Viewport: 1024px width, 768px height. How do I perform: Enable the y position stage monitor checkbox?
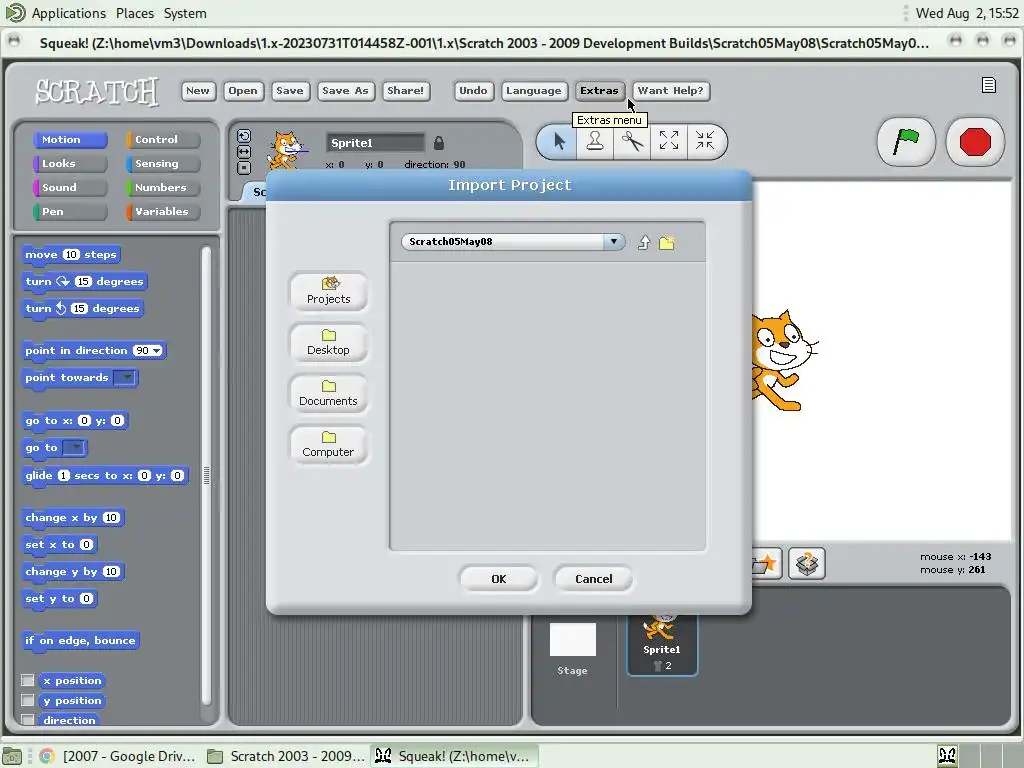(x=27, y=700)
